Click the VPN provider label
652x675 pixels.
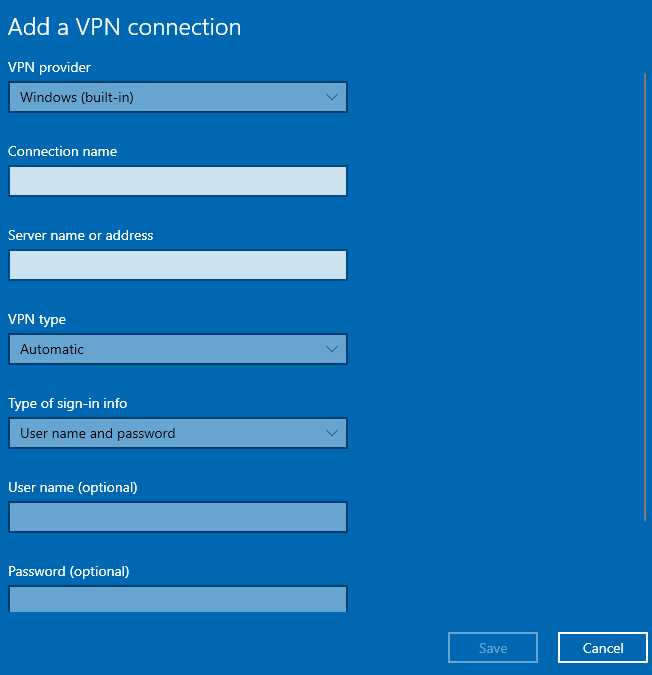coord(49,68)
